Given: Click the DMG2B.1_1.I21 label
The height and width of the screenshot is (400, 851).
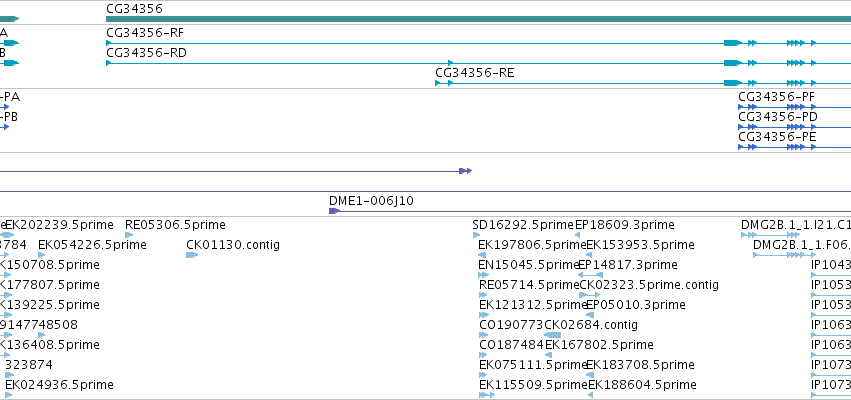Looking at the screenshot, I should pos(796,225).
